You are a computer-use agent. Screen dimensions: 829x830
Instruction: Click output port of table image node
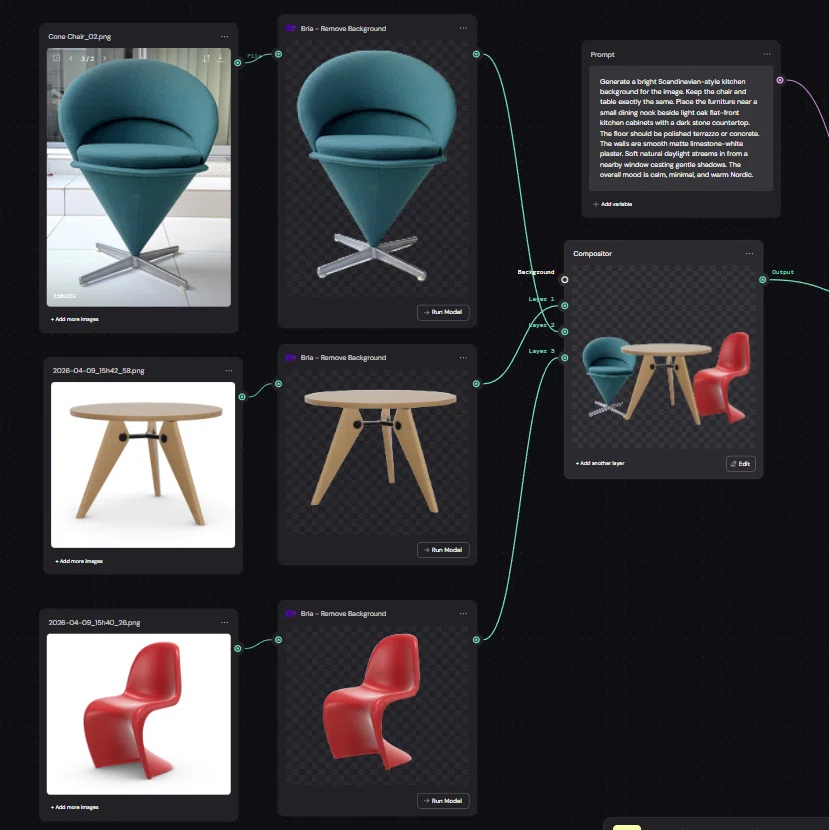point(242,396)
